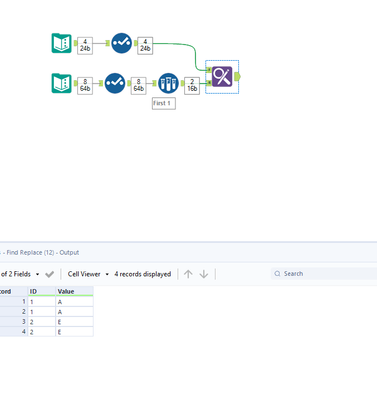Select the bottom Text Input tool
377x400 pixels.
coord(62,83)
